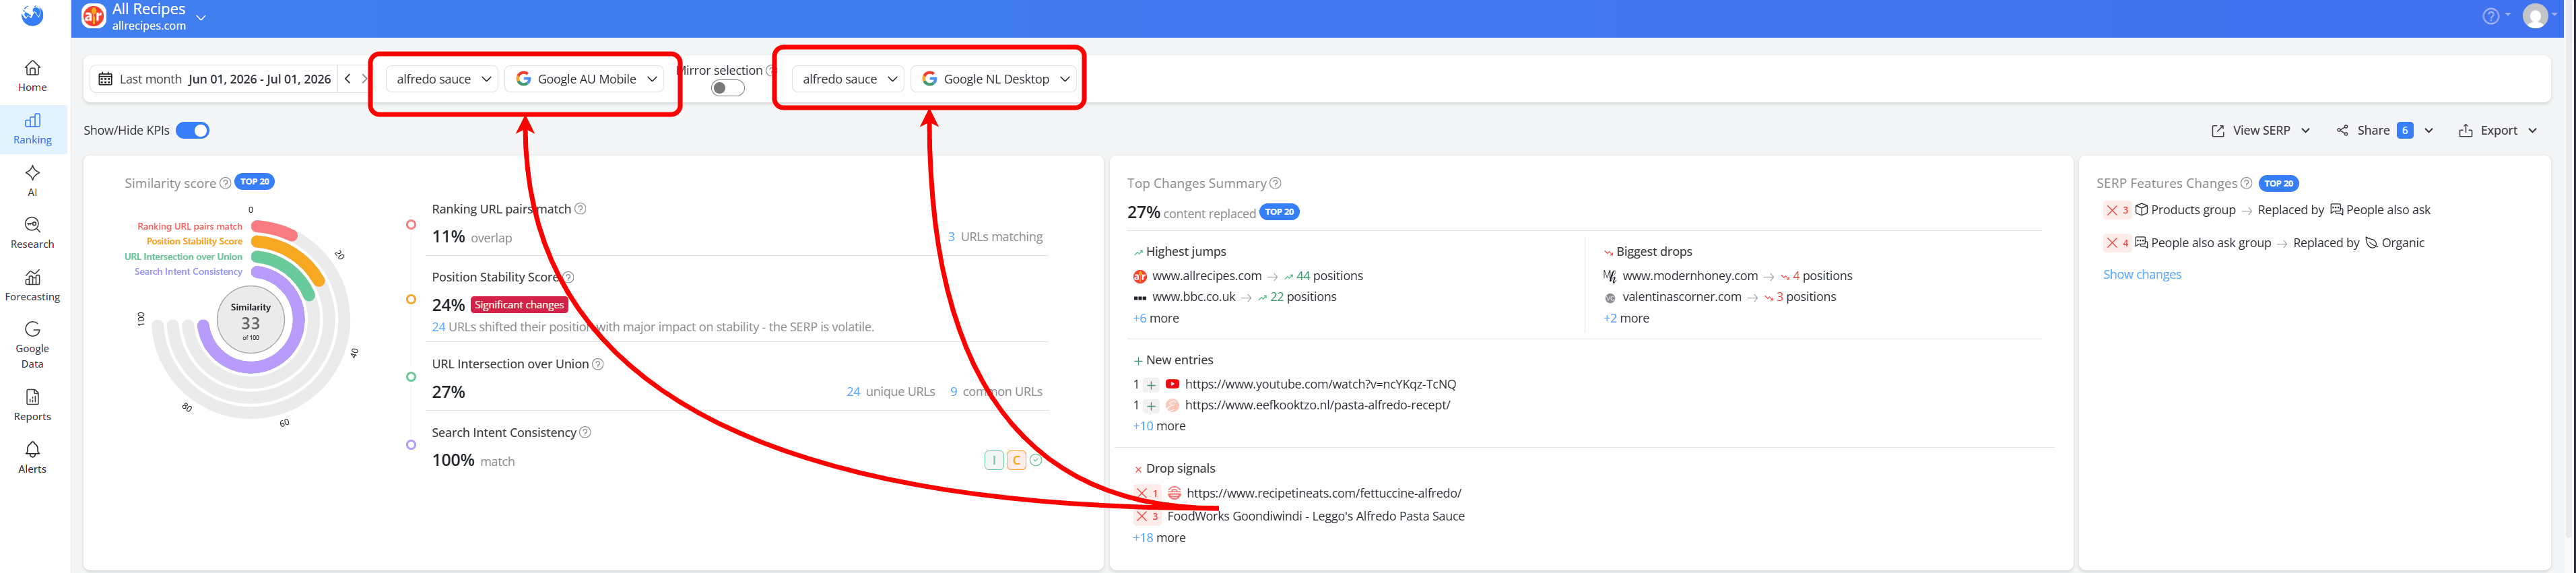This screenshot has width=2576, height=573.
Task: Click help icon next to Top Changes Summary
Action: pos(1275,183)
